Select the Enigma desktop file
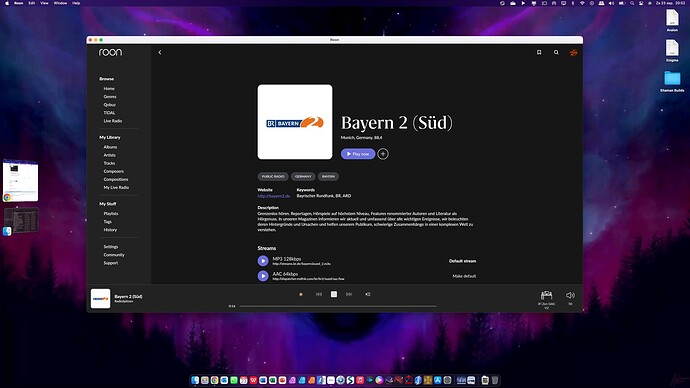Image resolution: width=690 pixels, height=388 pixels. pyautogui.click(x=672, y=51)
